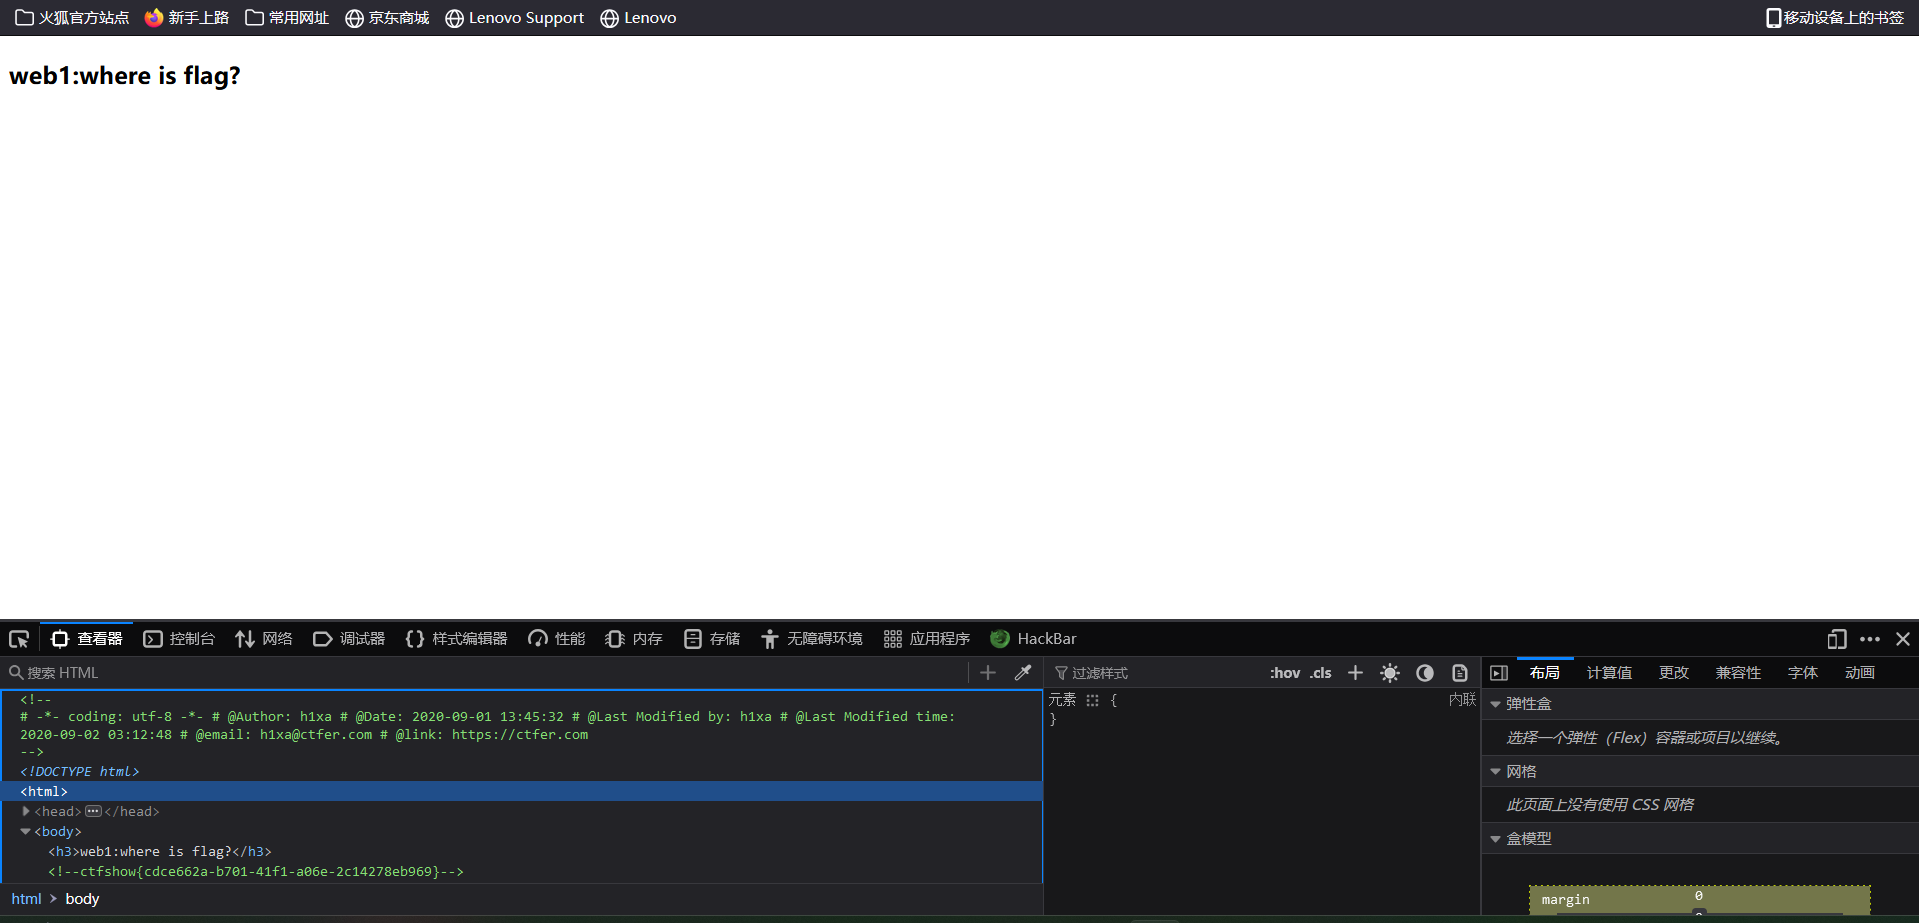
Task: Switch to the 控制台 console tab
Action: [x=180, y=639]
